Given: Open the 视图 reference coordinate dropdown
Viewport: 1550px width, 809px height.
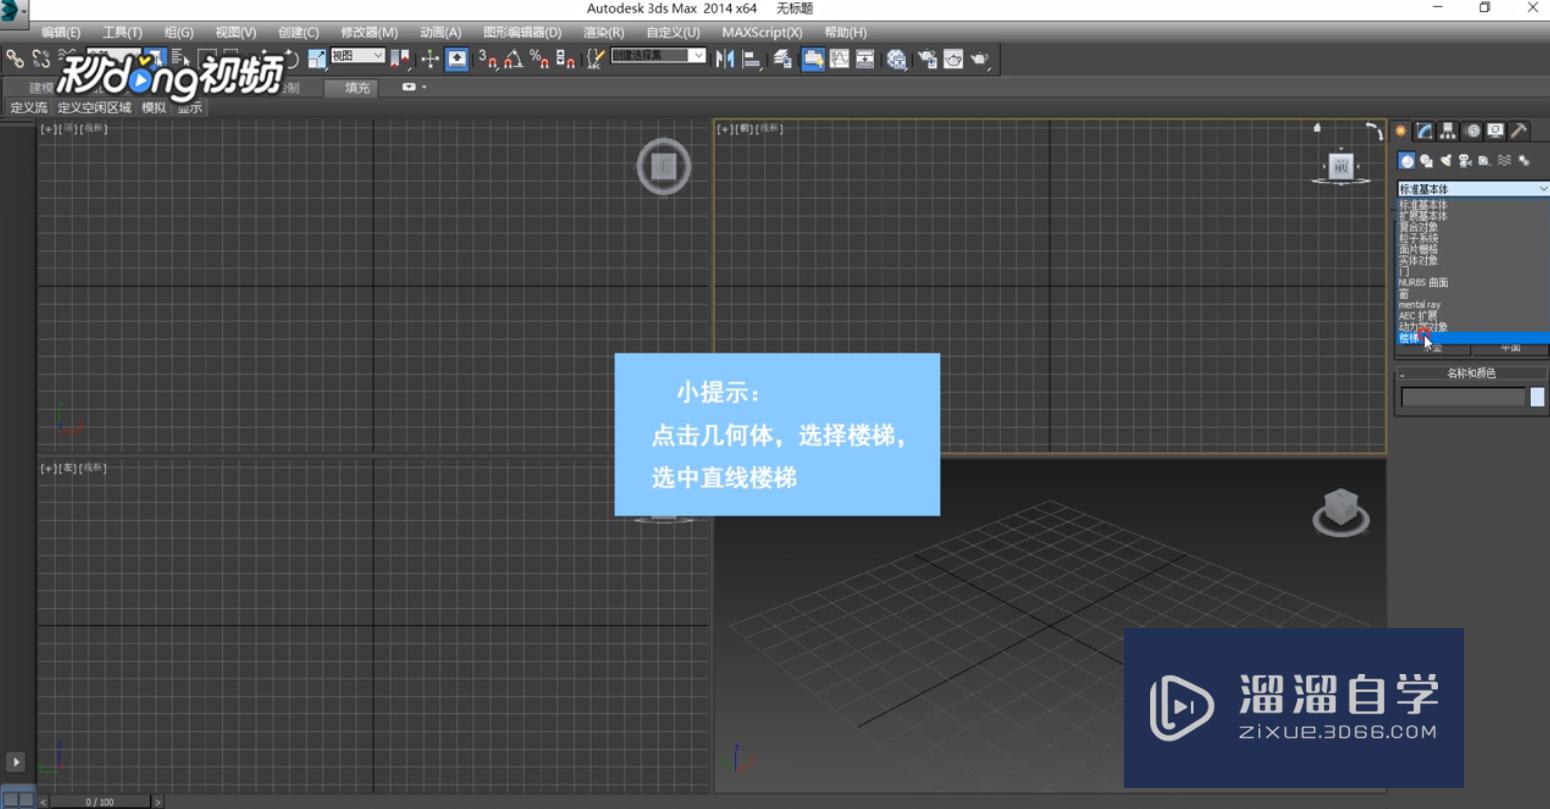Looking at the screenshot, I should coord(357,56).
